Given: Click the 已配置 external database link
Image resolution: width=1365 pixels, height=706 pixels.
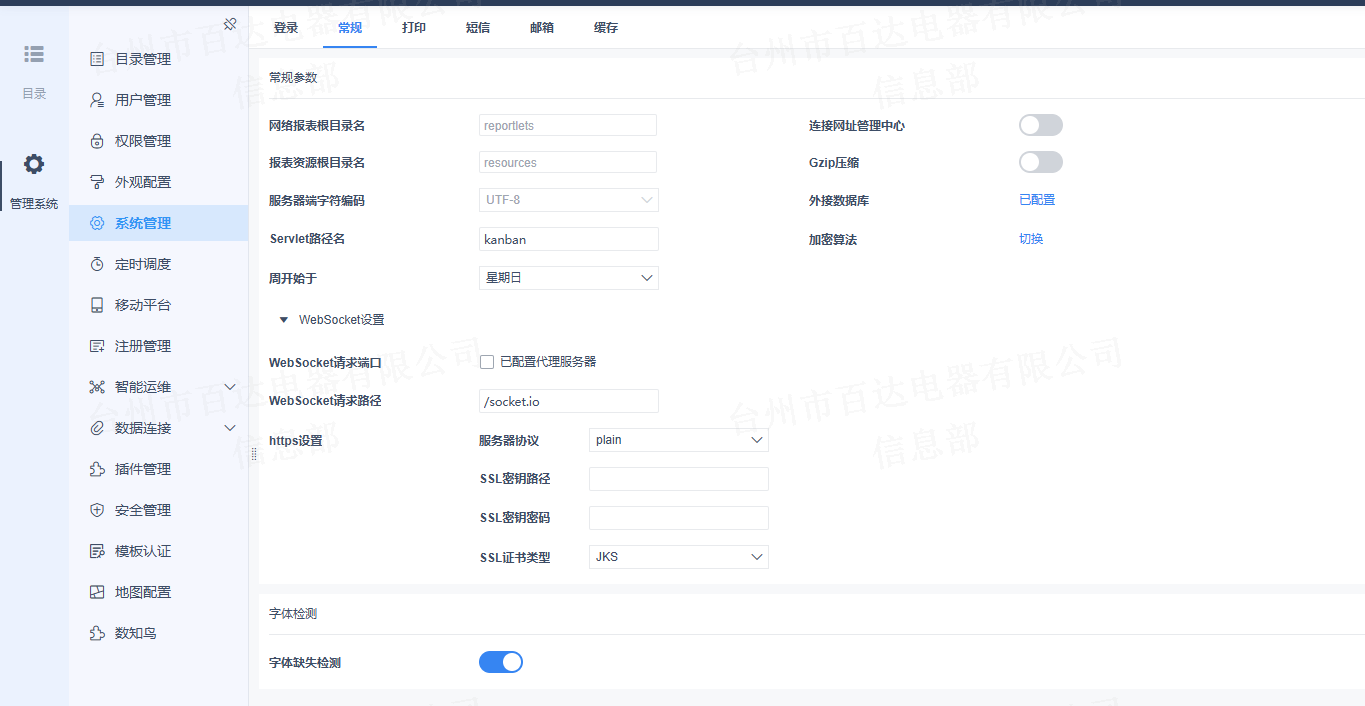Looking at the screenshot, I should [1037, 200].
